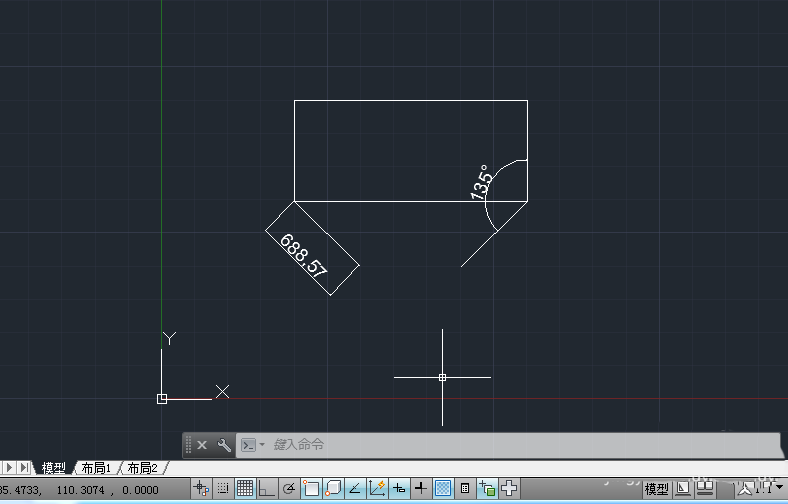The height and width of the screenshot is (504, 788).
Task: Click the coordinate readout in status bar
Action: tap(79, 490)
